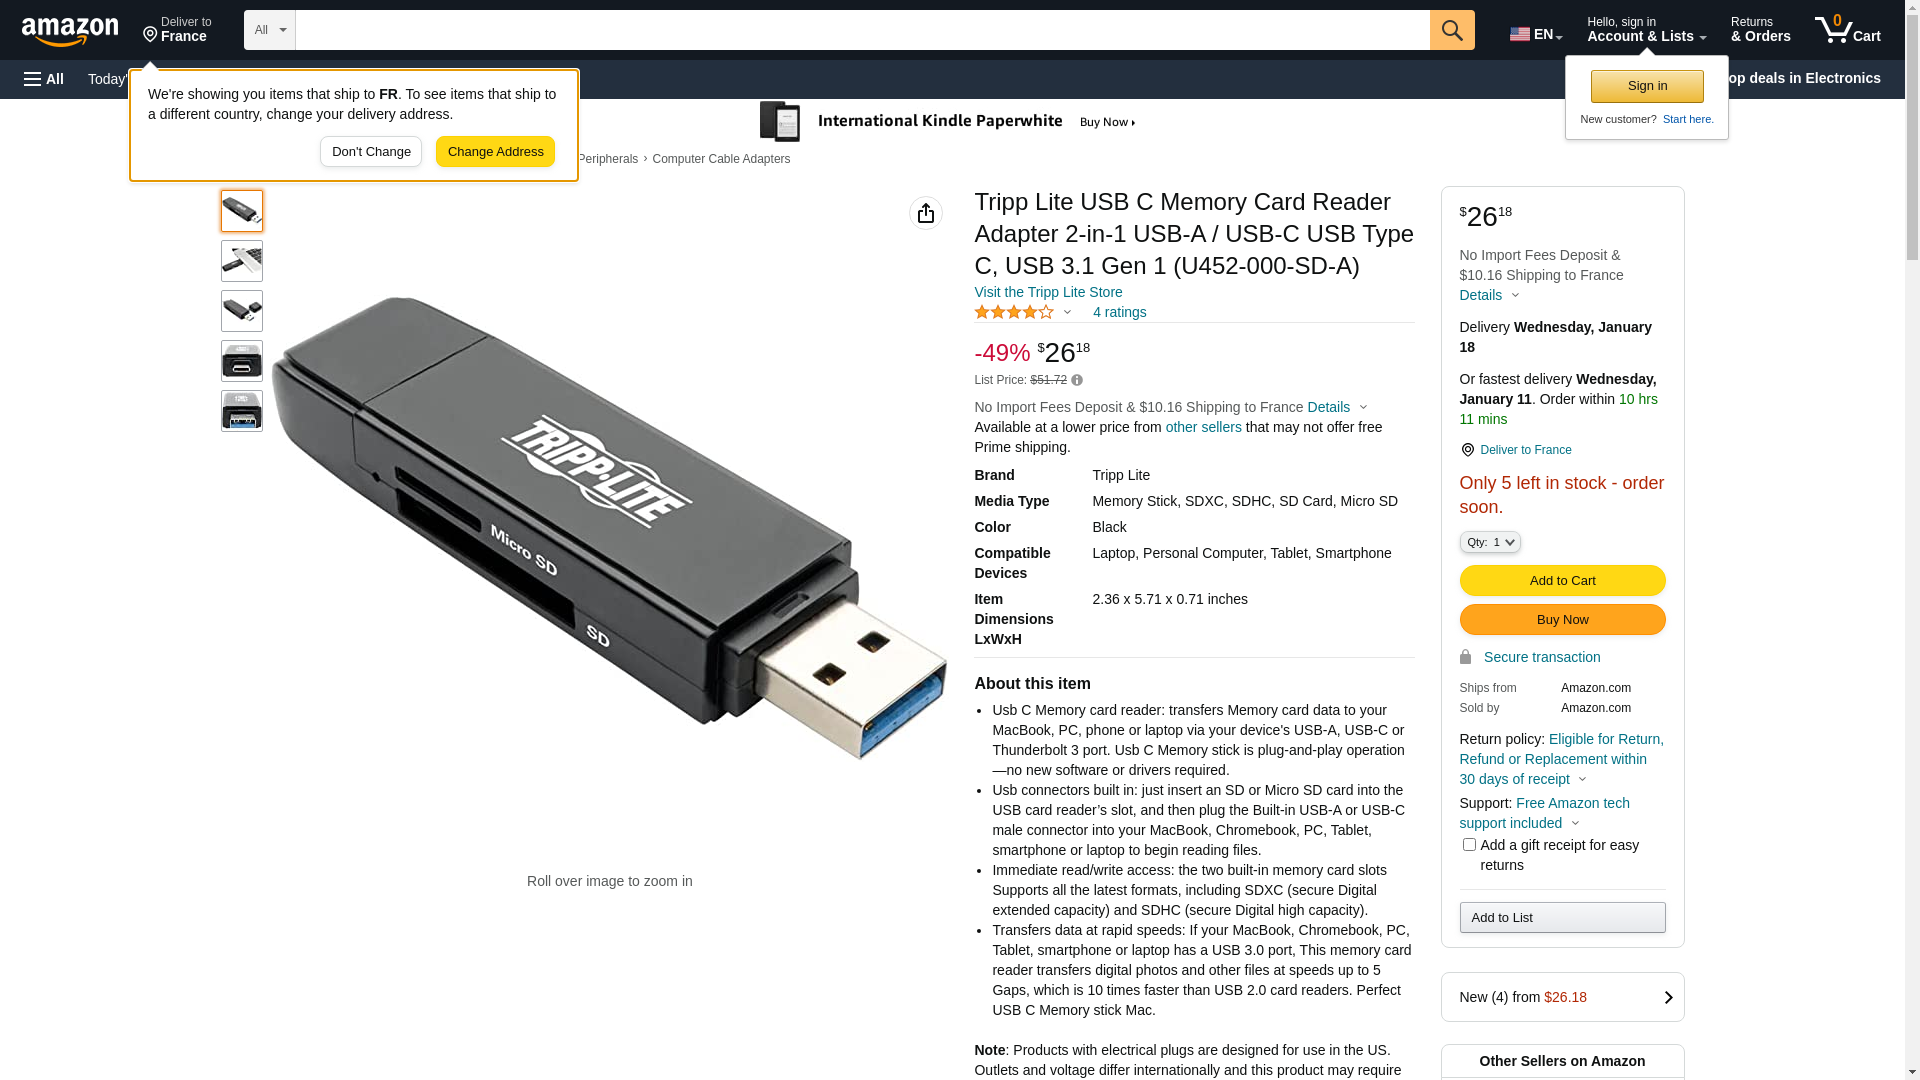1920x1080 pixels.
Task: Open Returns & Orders menu item
Action: click(1761, 30)
